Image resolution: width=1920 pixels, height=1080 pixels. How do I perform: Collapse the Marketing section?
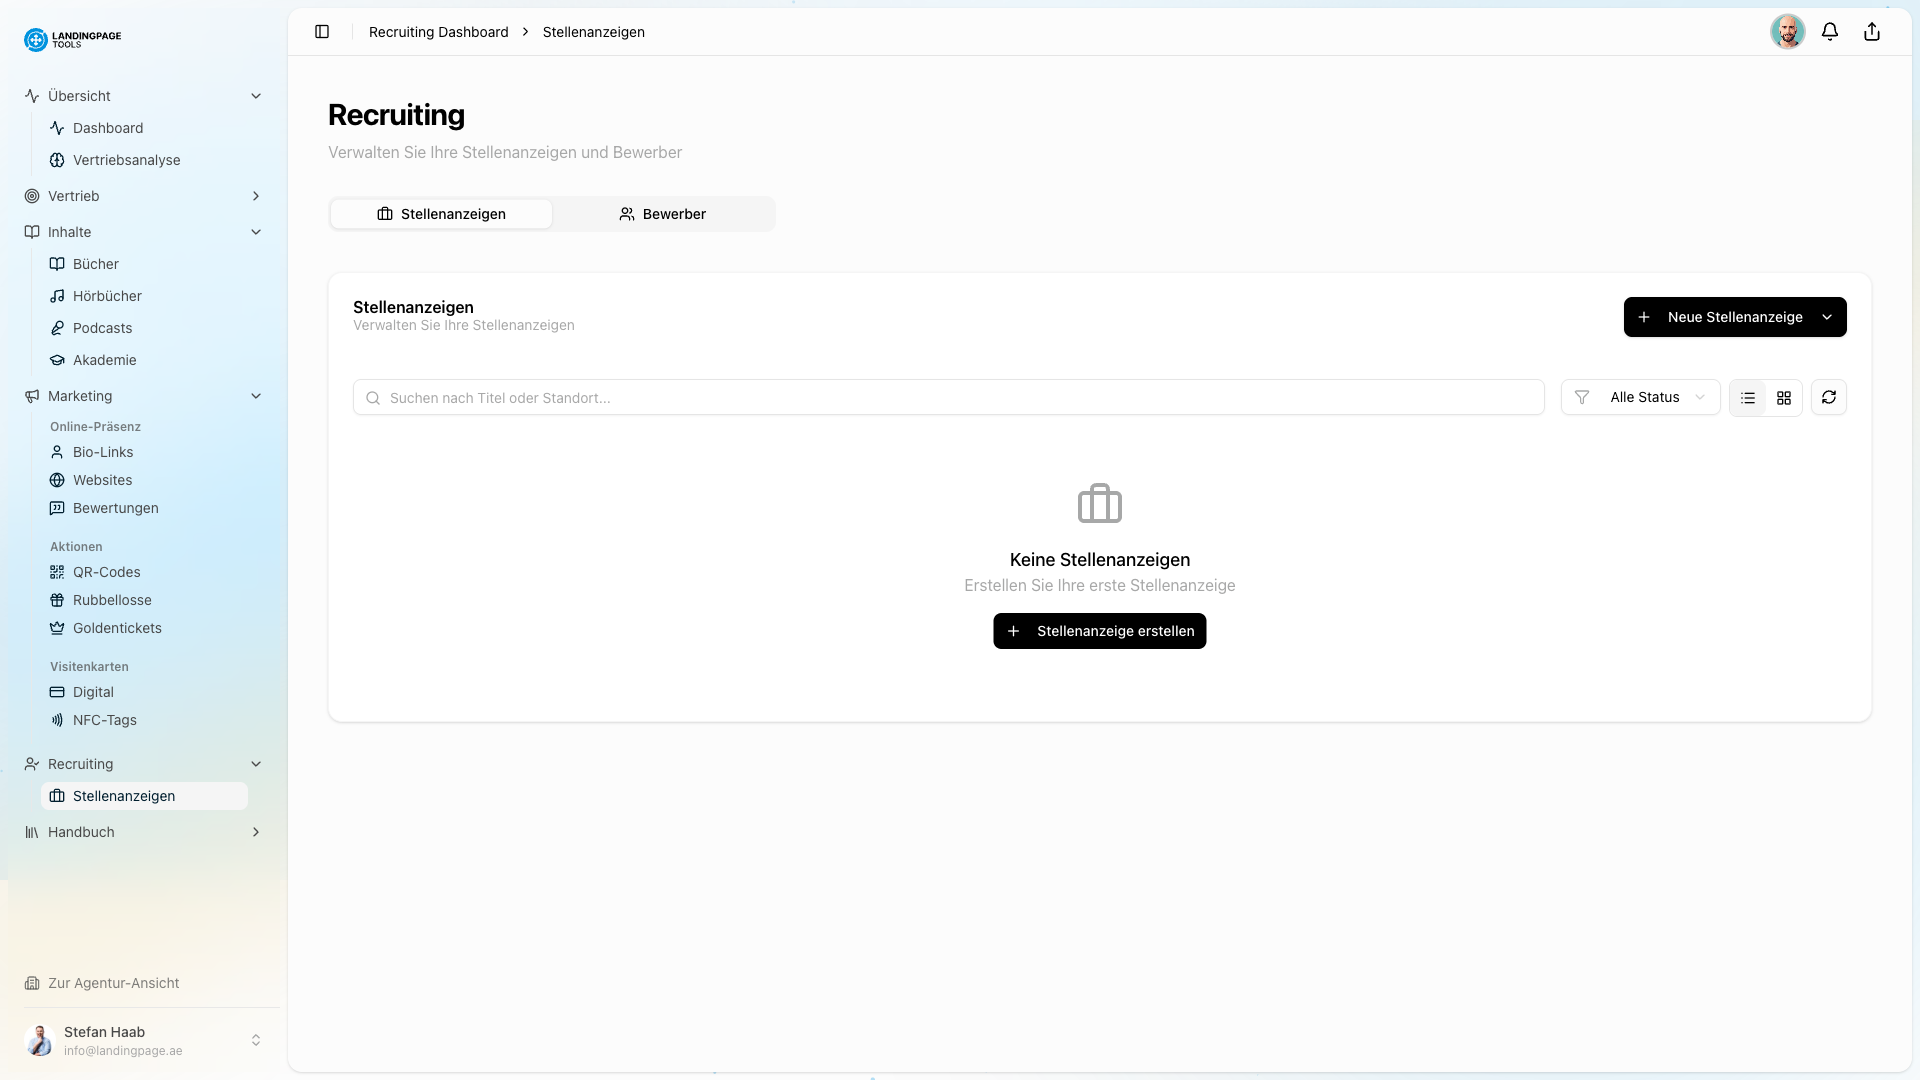pos(256,396)
